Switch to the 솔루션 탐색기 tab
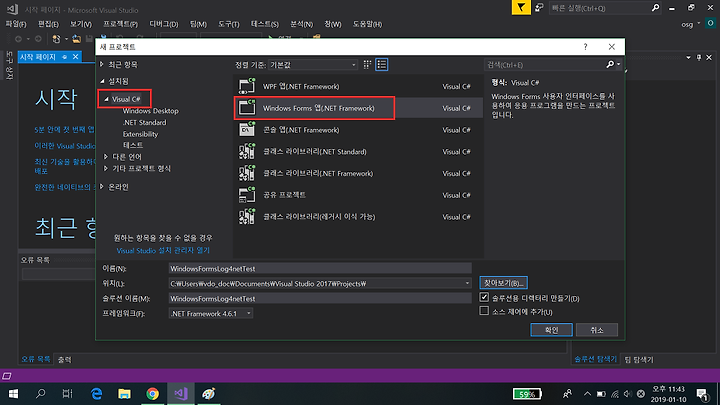The height and width of the screenshot is (405, 720). point(596,360)
